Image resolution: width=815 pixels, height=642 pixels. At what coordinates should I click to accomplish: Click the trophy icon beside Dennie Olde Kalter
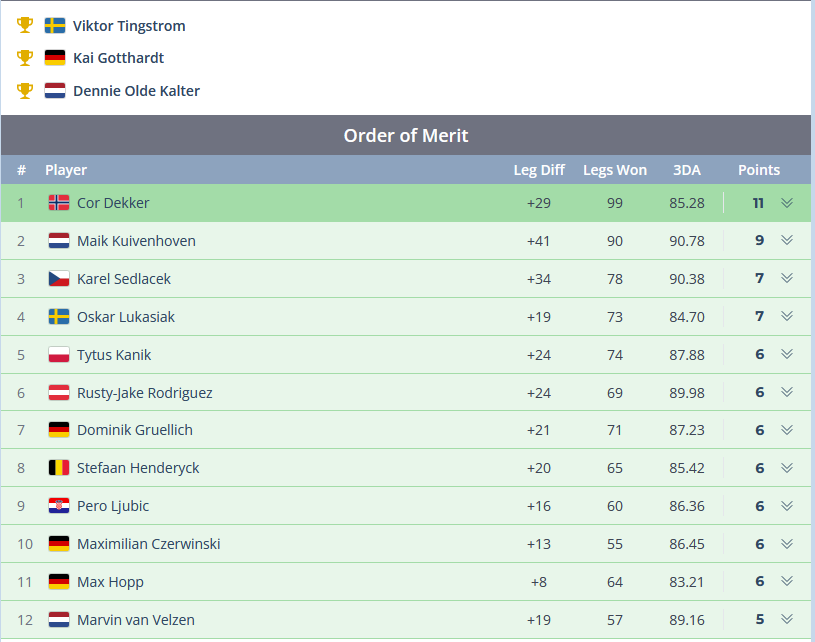[25, 91]
